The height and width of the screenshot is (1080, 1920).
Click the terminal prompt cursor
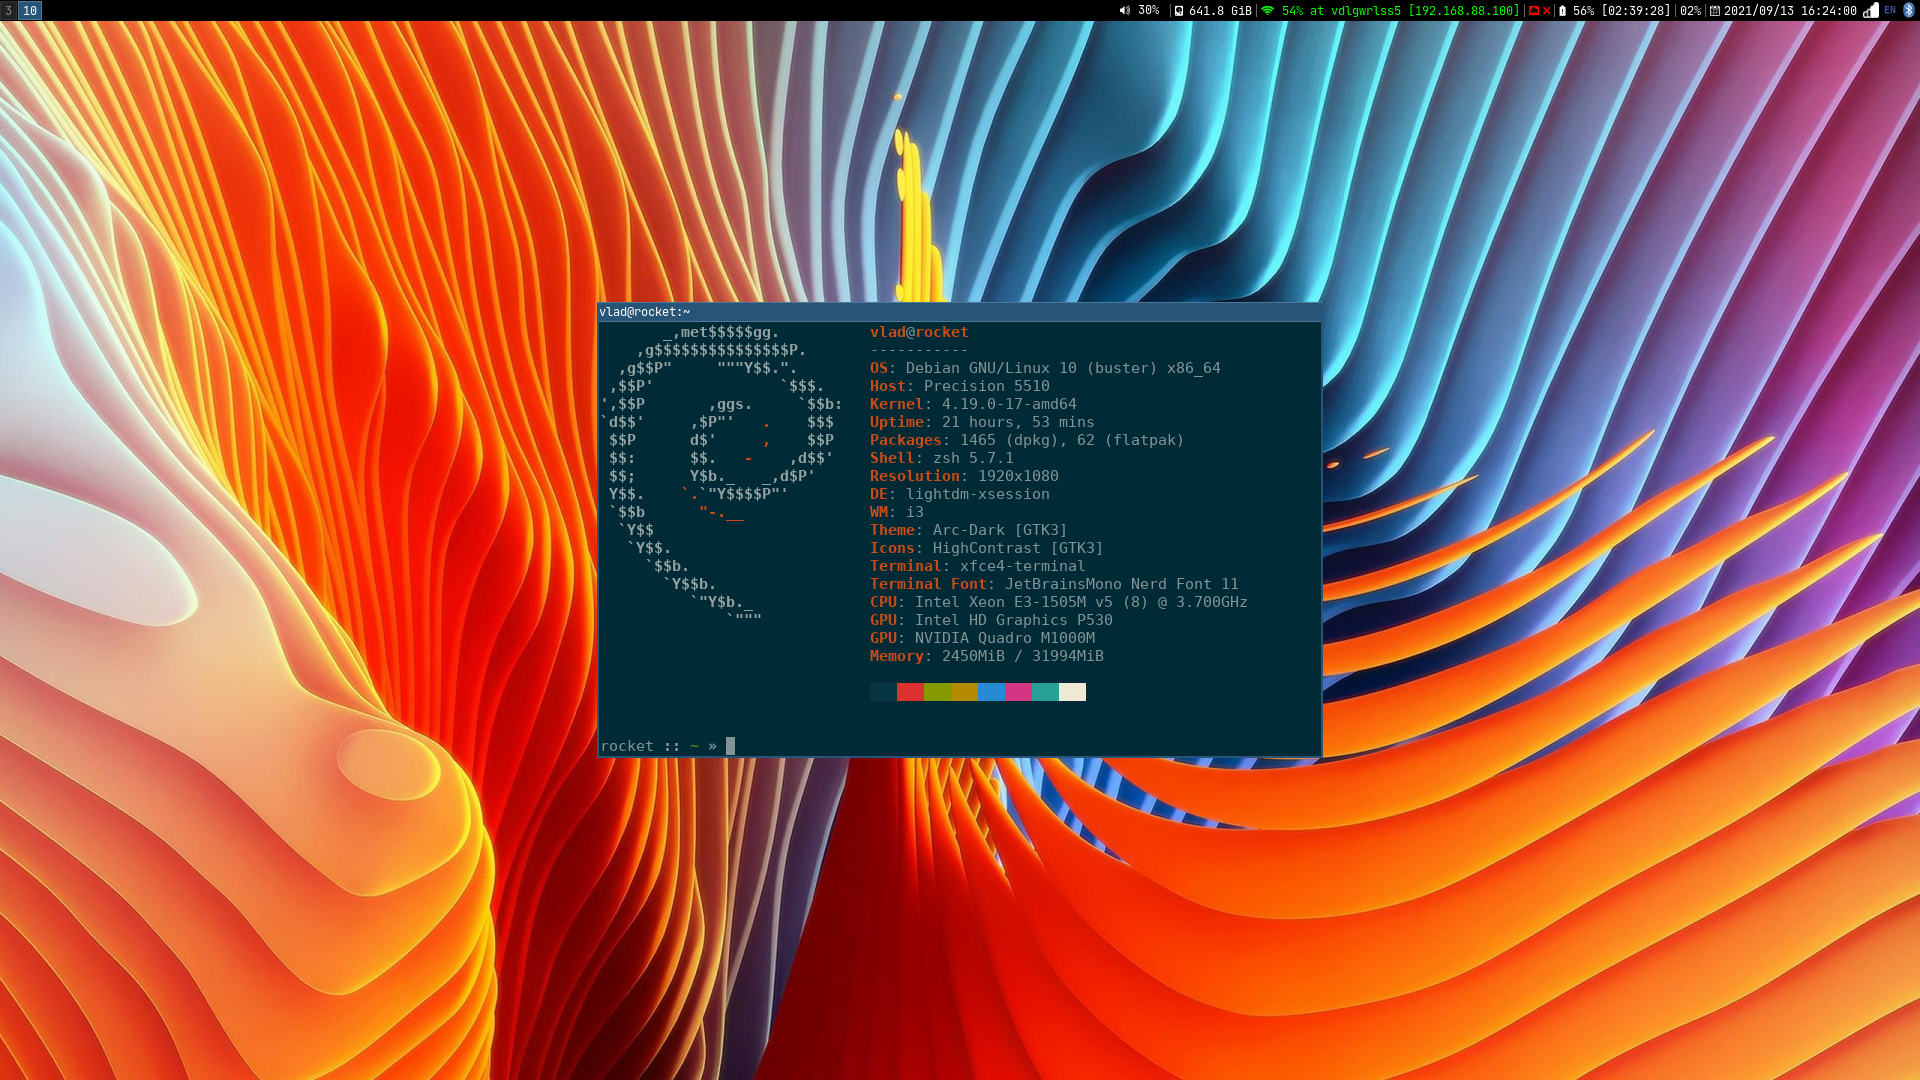coord(730,746)
